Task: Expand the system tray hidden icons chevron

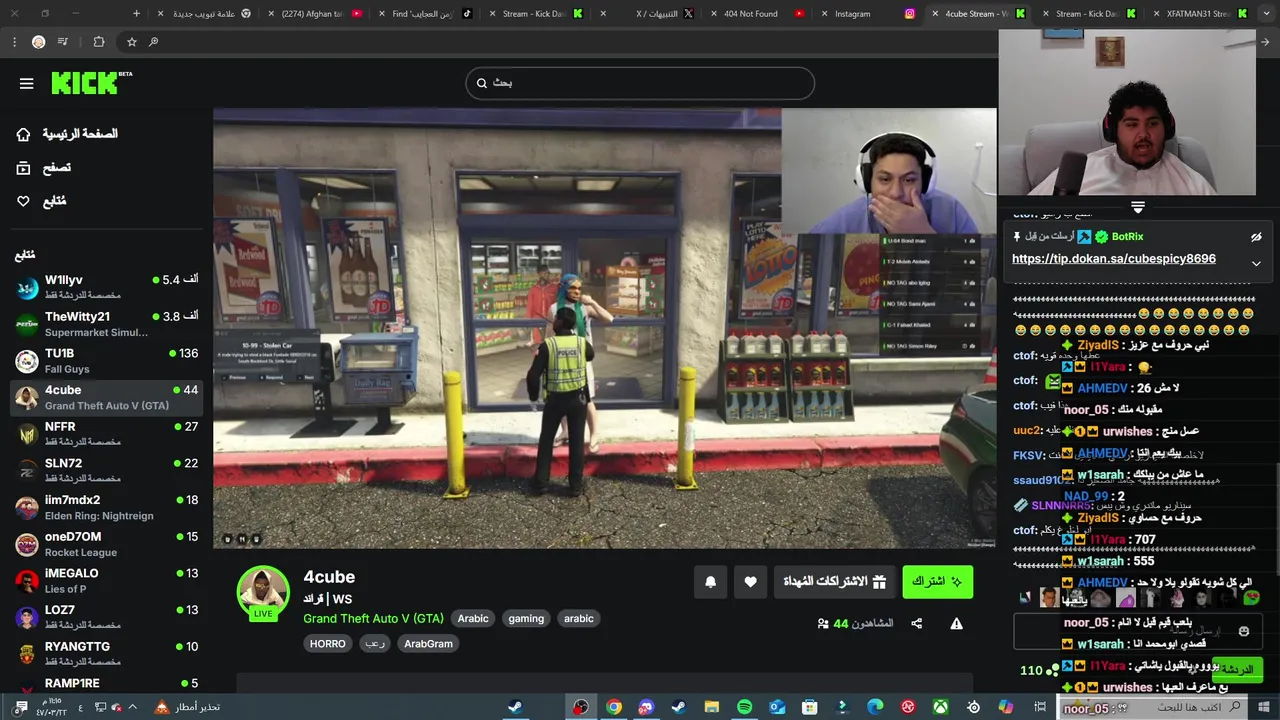Action: pyautogui.click(x=132, y=707)
